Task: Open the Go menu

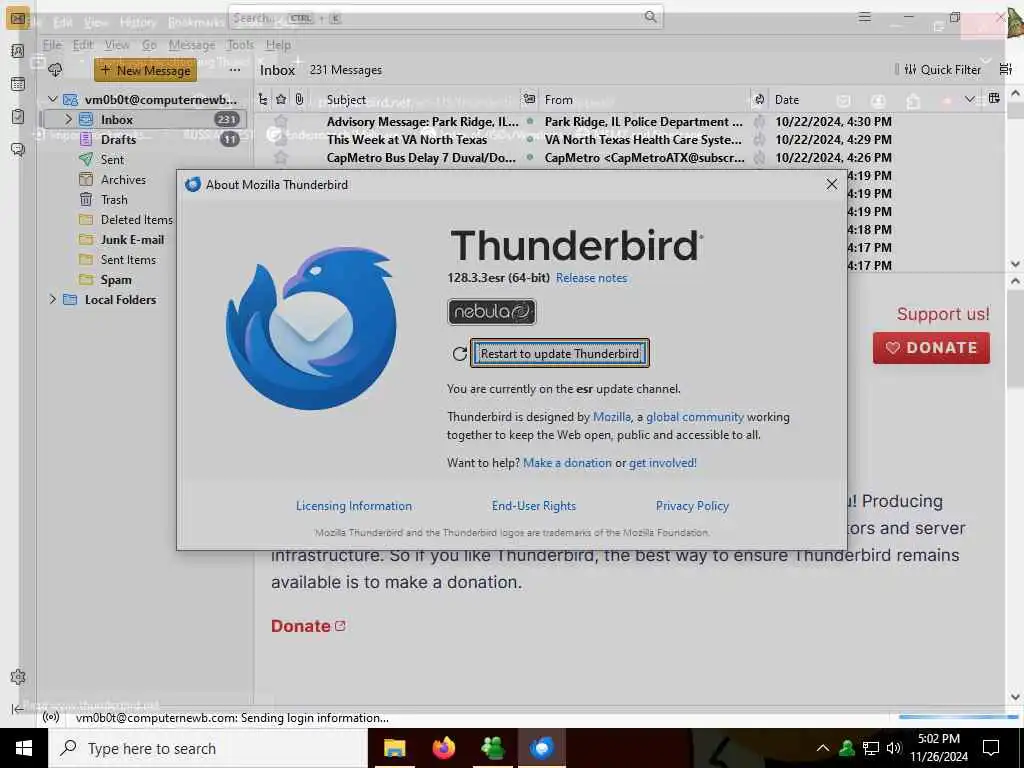Action: 150,45
